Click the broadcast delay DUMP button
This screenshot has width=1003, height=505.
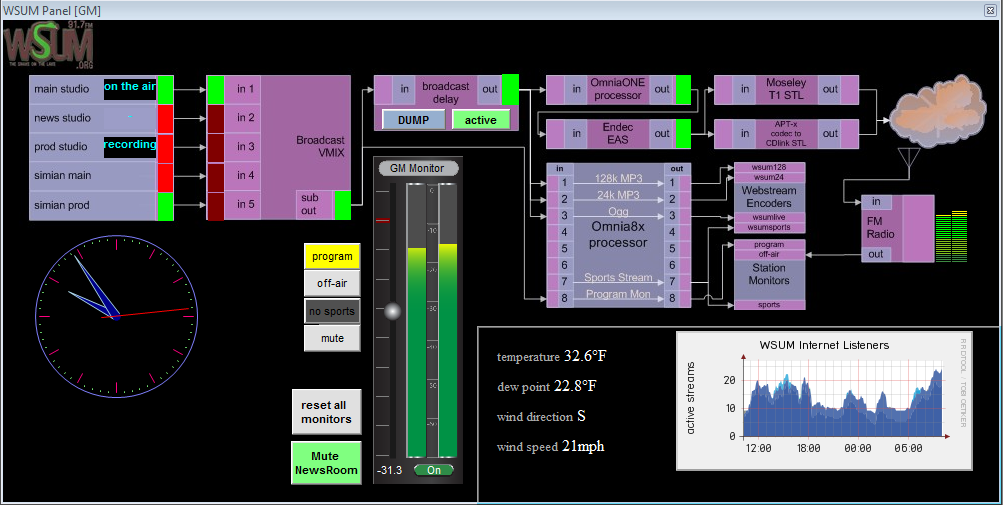tap(413, 120)
